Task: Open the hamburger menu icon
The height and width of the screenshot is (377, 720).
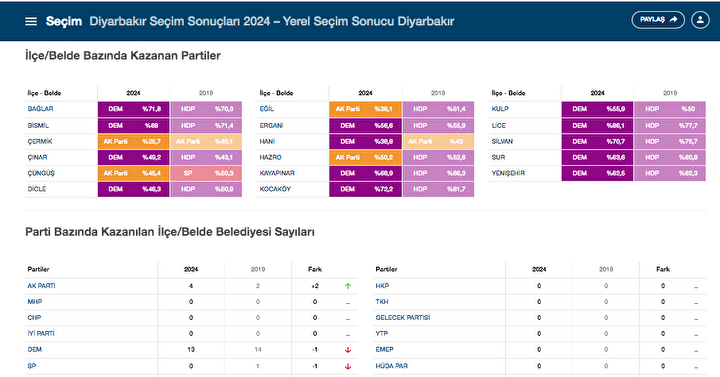Action: coord(31,21)
